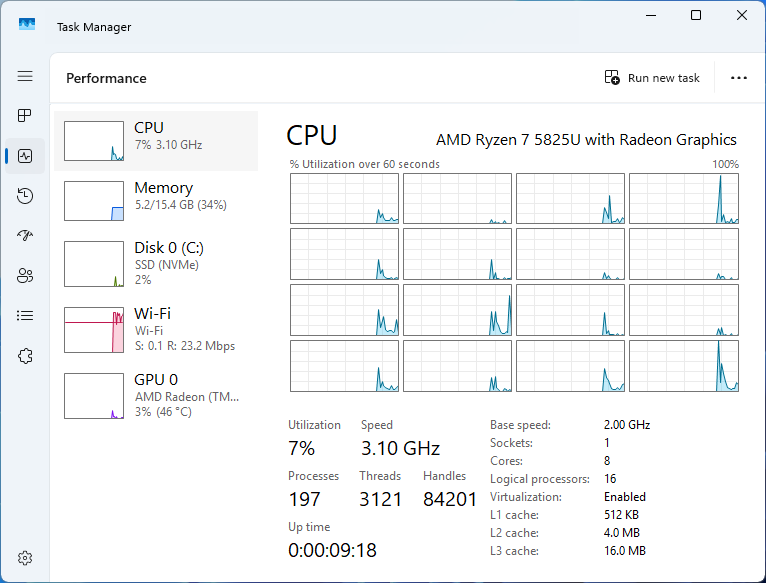
Task: Maximize the Task Manager window
Action: pyautogui.click(x=696, y=15)
